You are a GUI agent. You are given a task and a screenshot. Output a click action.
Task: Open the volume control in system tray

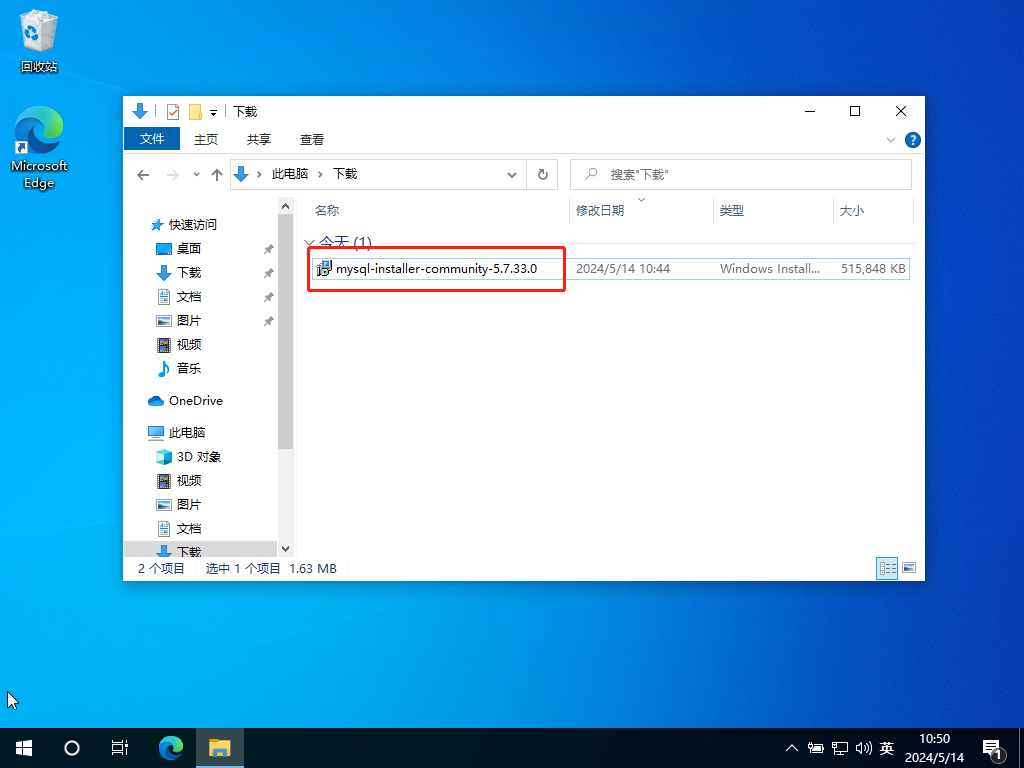(x=863, y=748)
